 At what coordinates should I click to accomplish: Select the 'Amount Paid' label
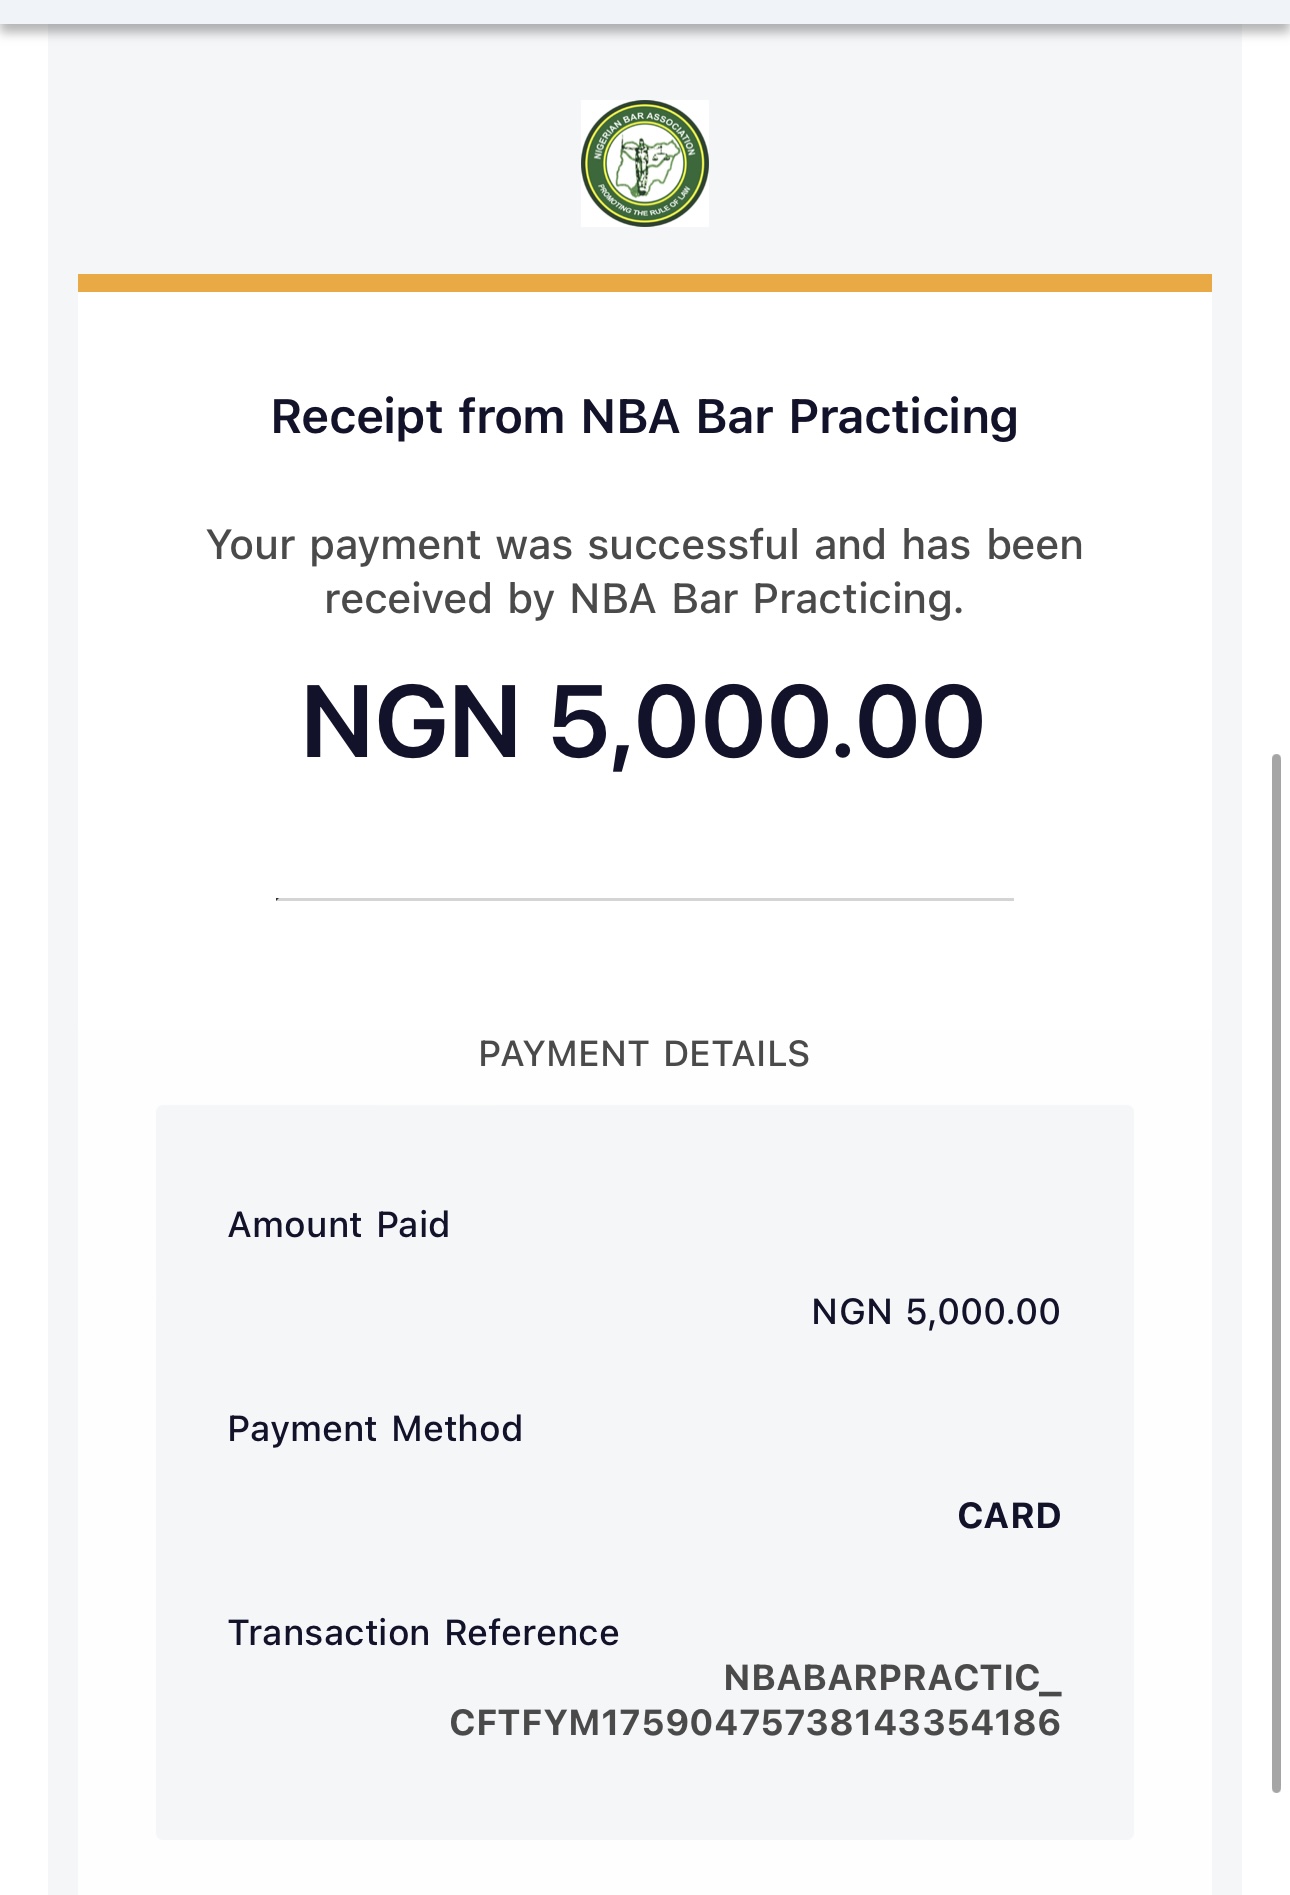(x=339, y=1225)
